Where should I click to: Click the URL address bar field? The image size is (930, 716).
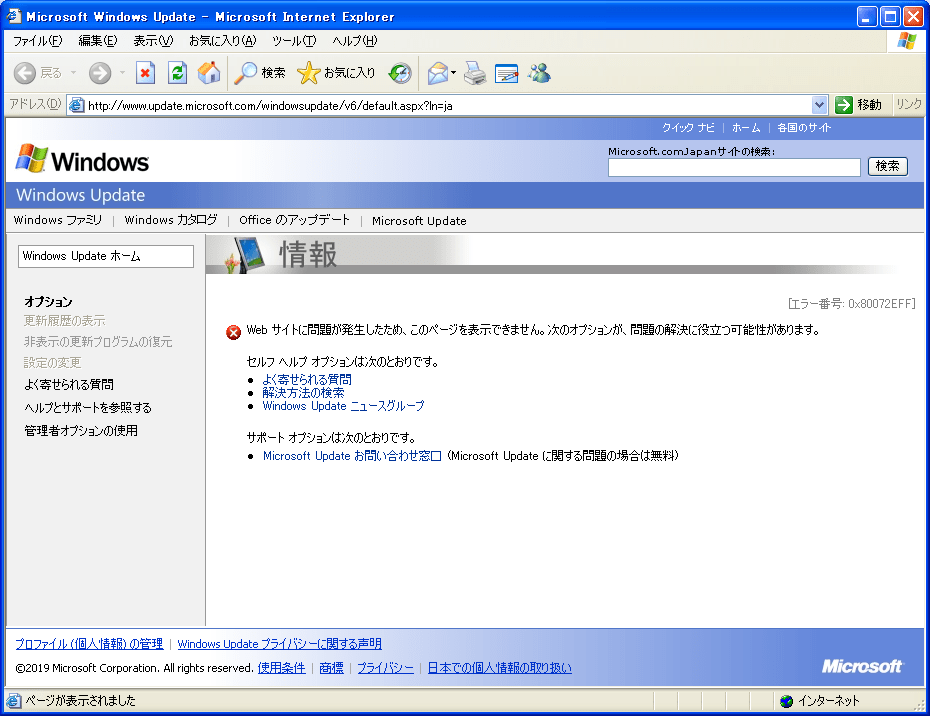pos(448,106)
